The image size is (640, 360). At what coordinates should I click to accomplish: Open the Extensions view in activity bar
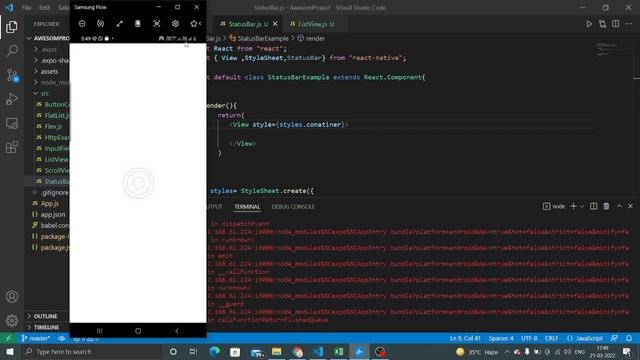click(12, 147)
